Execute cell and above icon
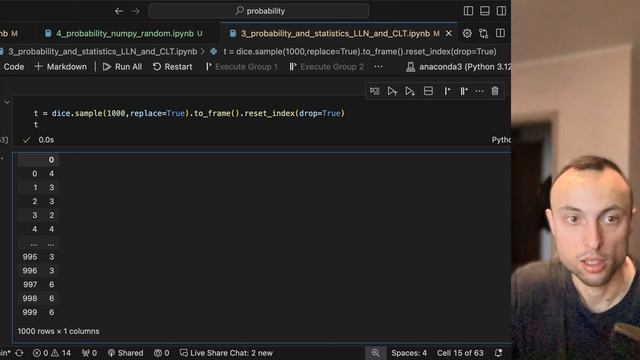Viewport: 640px width, 360px height. pos(392,91)
